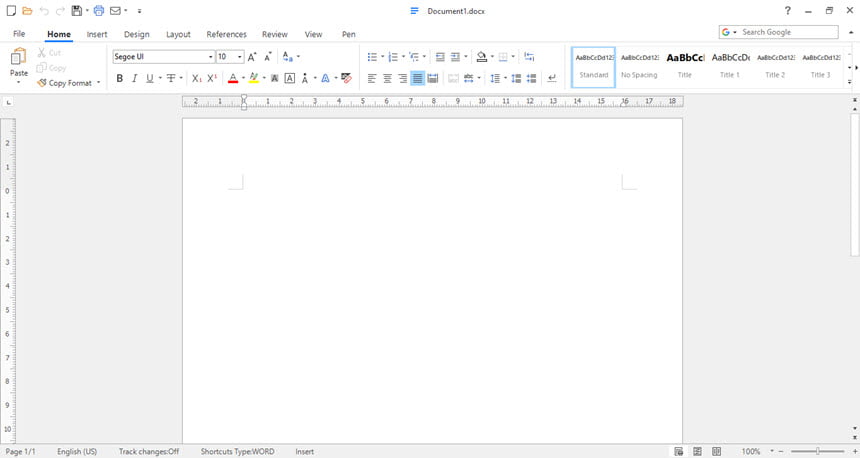The image size is (860, 458).
Task: Toggle the Insert mode in the status bar
Action: pos(304,451)
